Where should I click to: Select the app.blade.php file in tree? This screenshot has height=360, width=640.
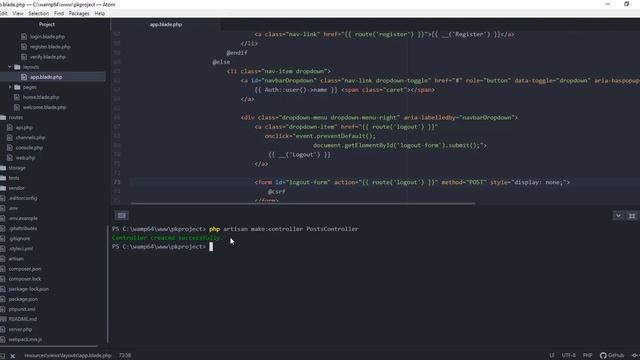(46, 77)
